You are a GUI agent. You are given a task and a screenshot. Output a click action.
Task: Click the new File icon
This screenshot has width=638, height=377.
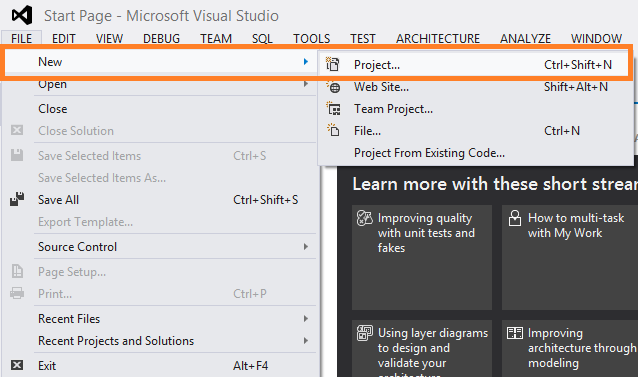coord(333,130)
